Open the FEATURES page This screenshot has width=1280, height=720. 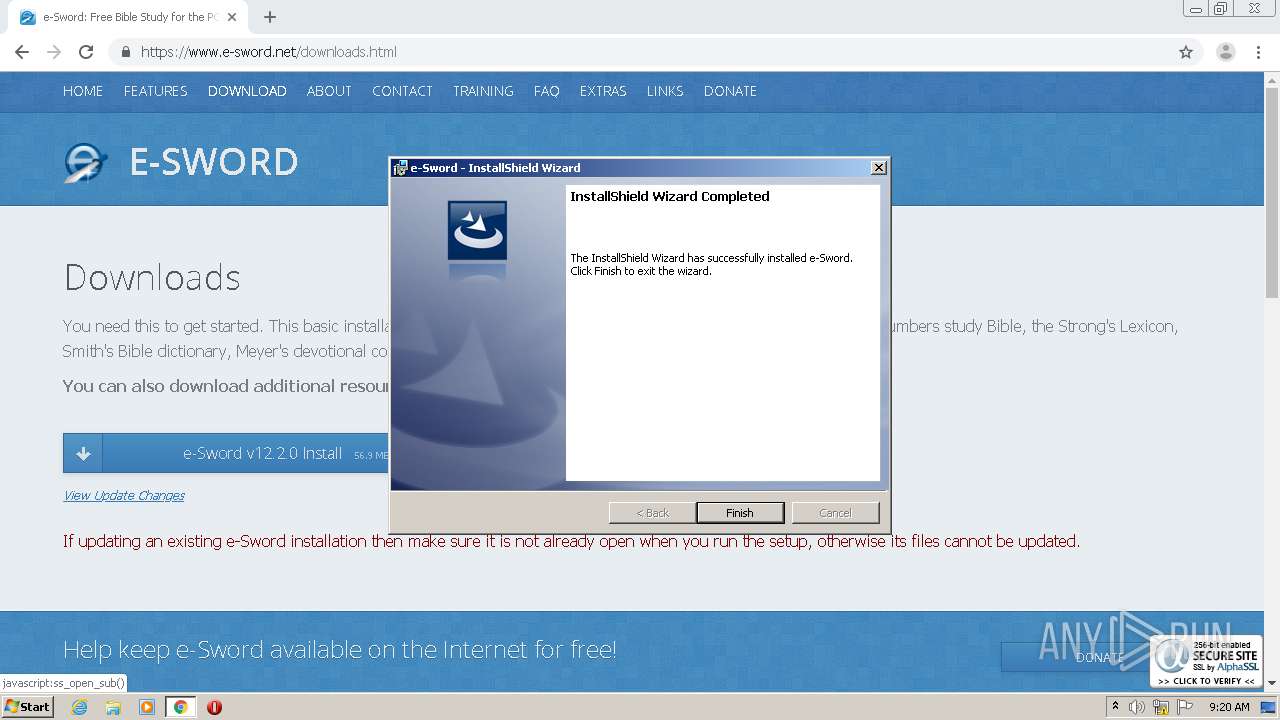[x=155, y=91]
